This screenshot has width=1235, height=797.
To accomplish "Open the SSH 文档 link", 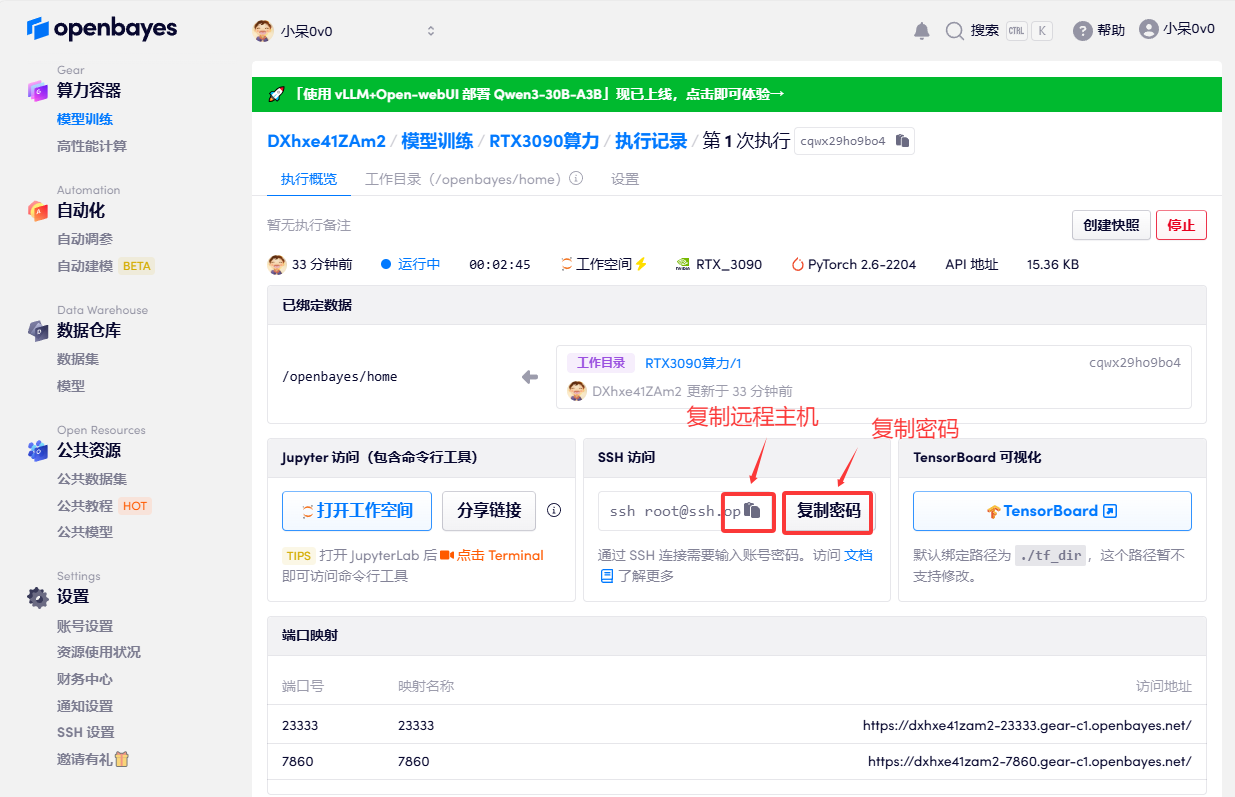I will coord(859,554).
